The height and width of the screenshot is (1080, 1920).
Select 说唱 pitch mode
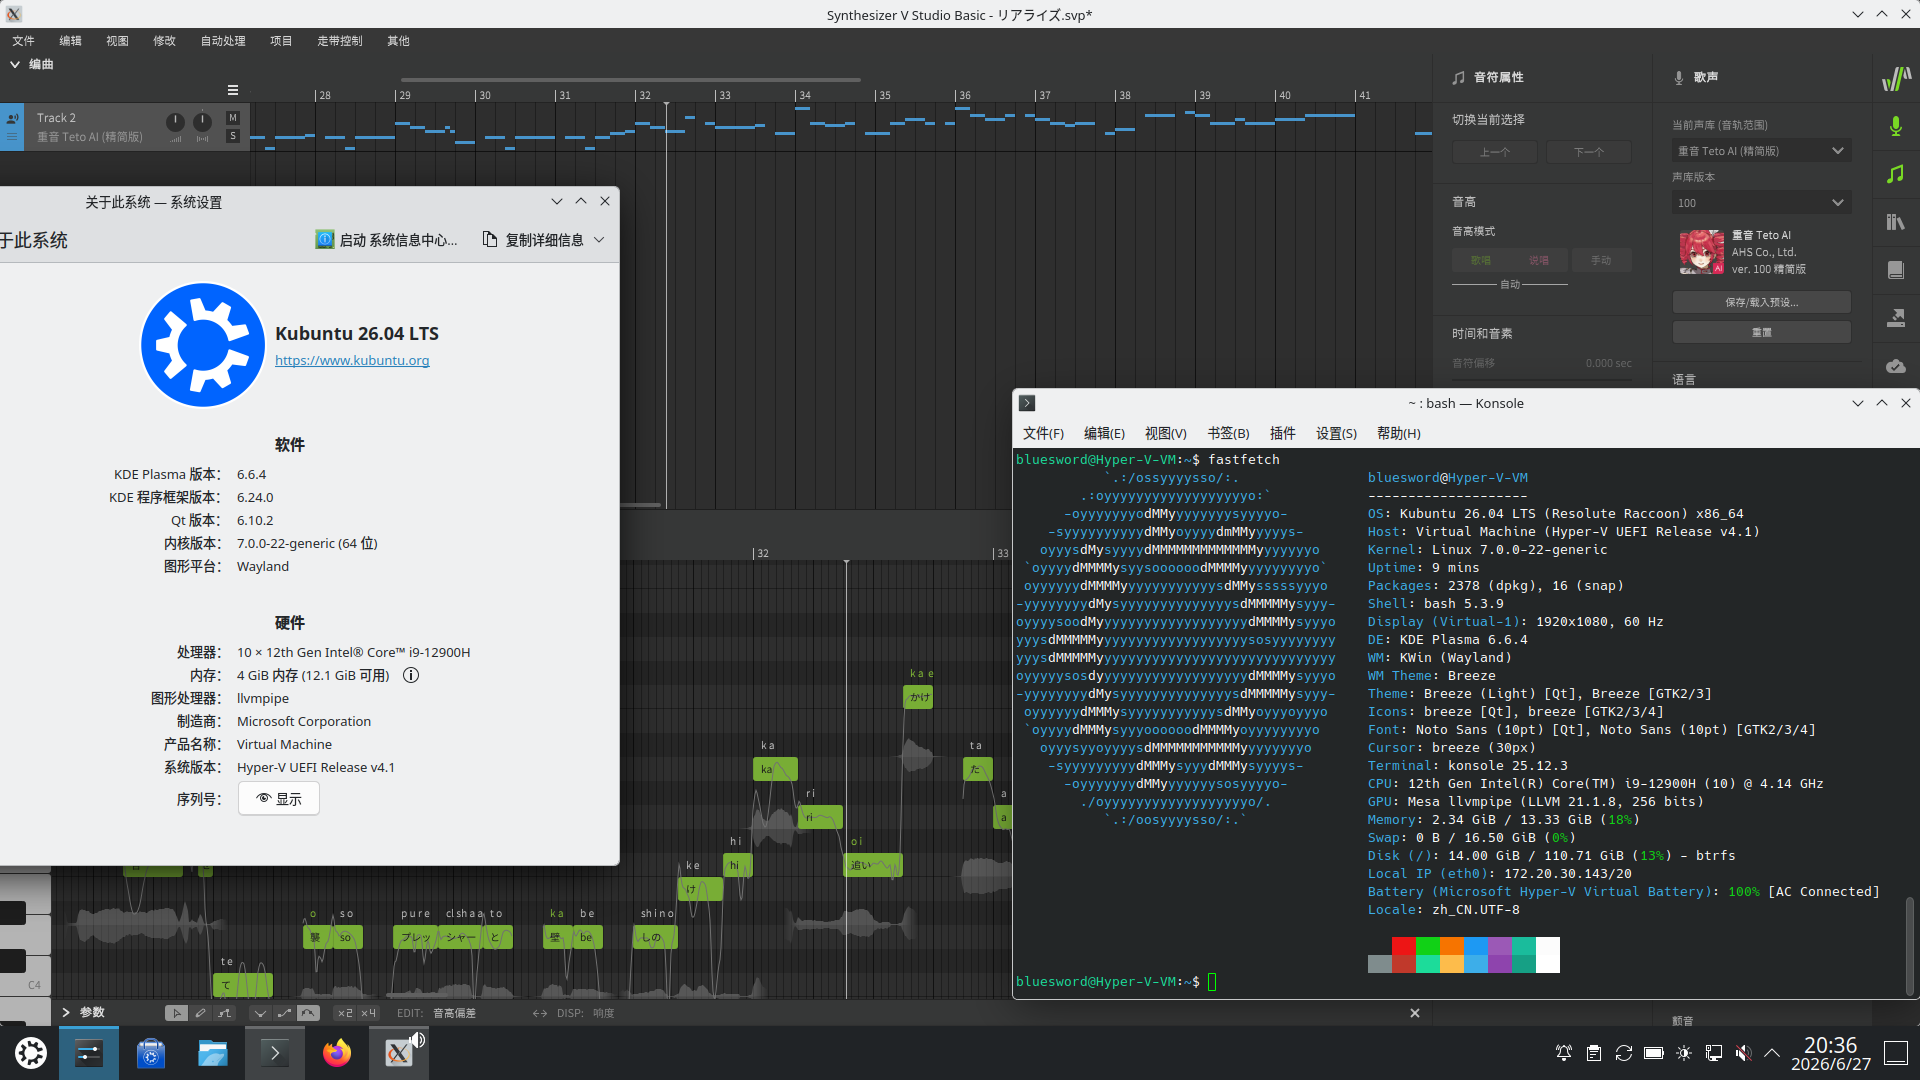(x=1539, y=260)
